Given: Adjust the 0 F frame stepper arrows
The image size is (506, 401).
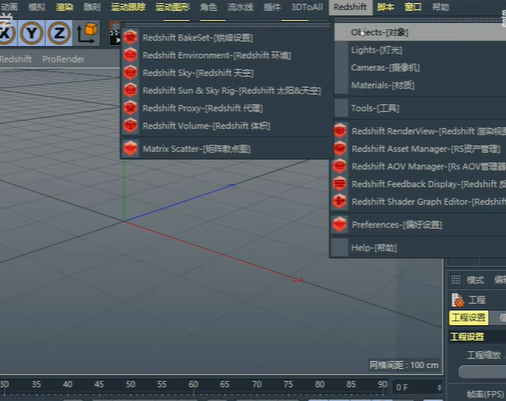Looking at the screenshot, I should (439, 387).
